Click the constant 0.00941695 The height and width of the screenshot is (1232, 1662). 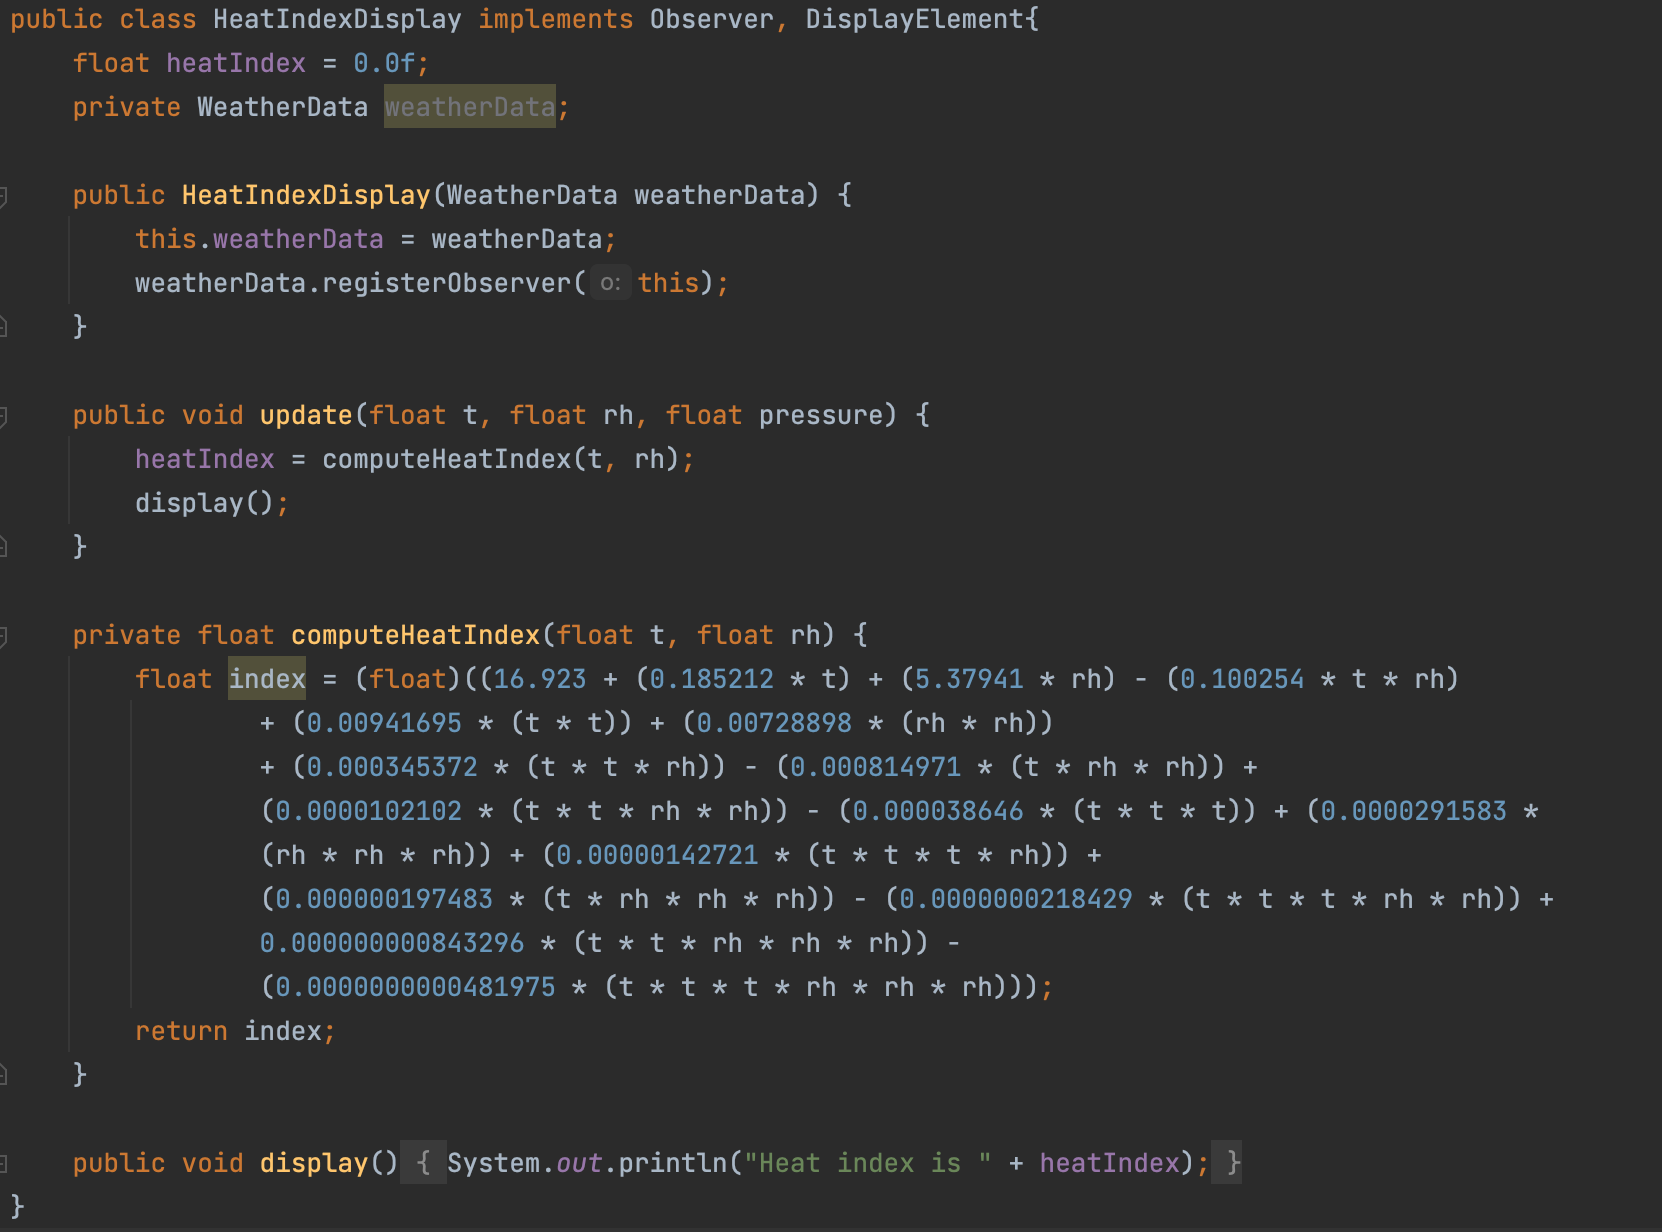point(384,723)
